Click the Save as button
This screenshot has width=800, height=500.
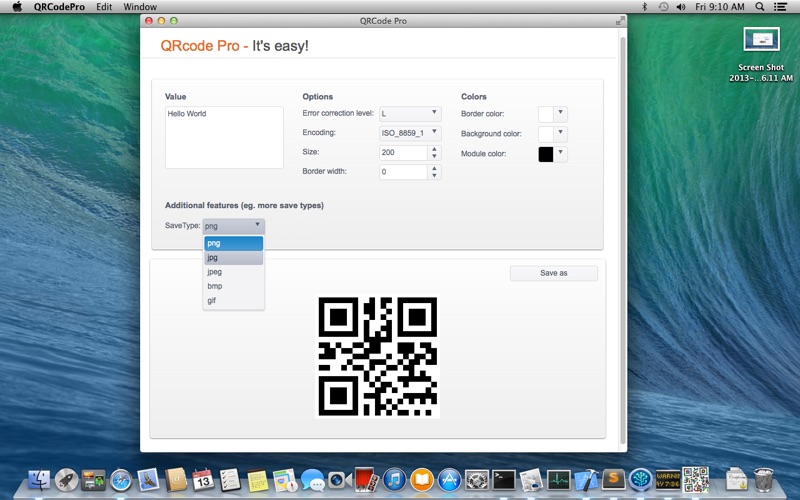pyautogui.click(x=554, y=273)
